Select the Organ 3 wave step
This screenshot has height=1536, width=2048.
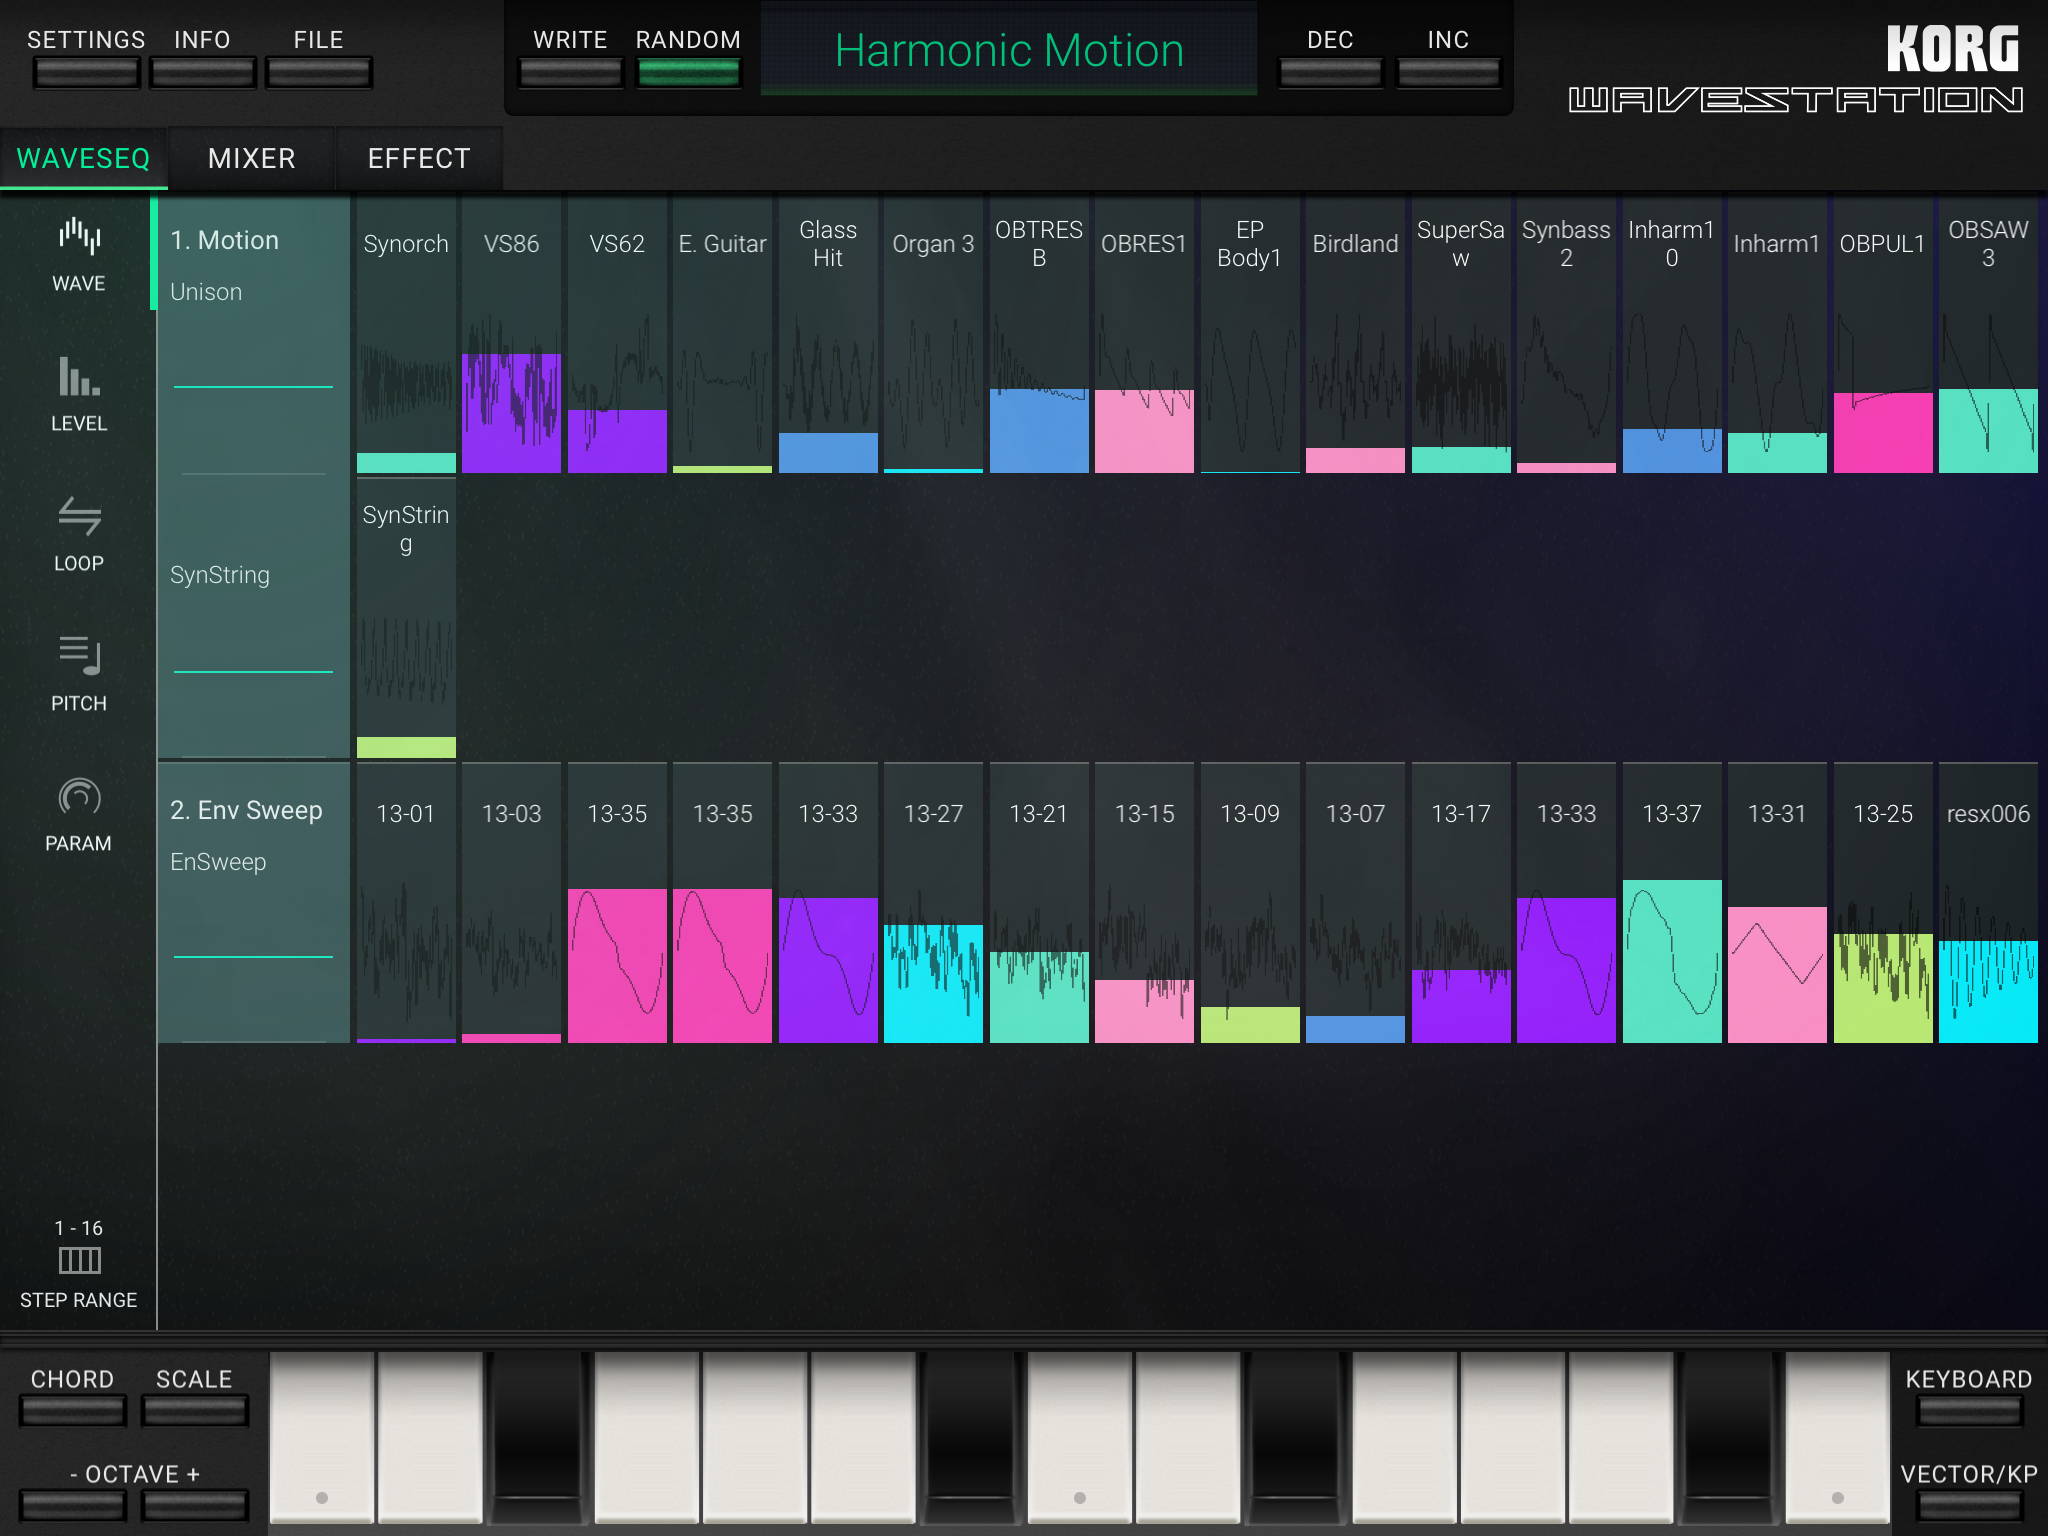[x=933, y=335]
